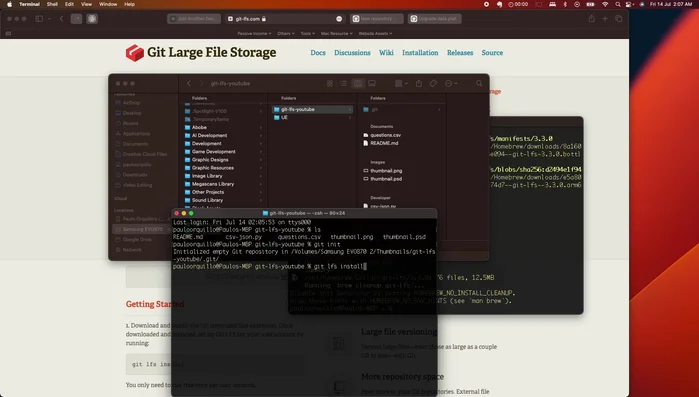Screen dimensions: 699x397
Task: Go forward in Finder window
Action: pos(201,83)
